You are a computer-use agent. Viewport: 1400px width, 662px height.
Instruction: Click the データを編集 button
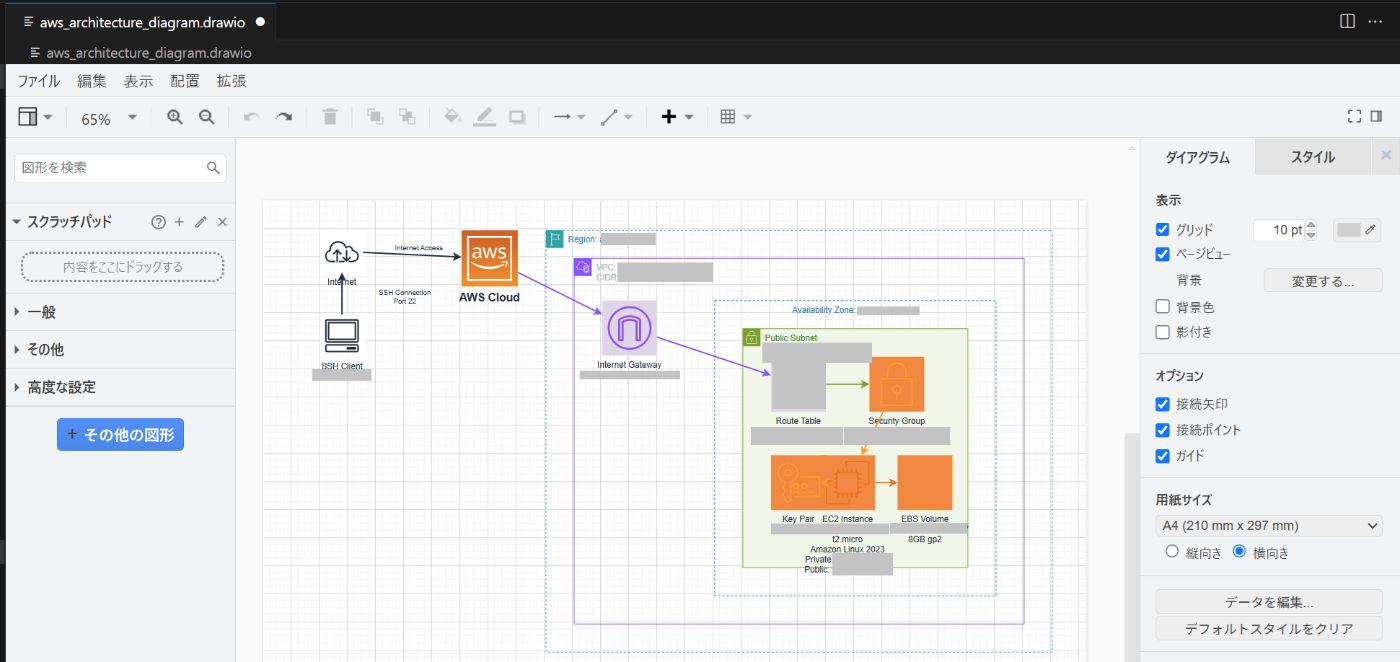pyautogui.click(x=1269, y=602)
